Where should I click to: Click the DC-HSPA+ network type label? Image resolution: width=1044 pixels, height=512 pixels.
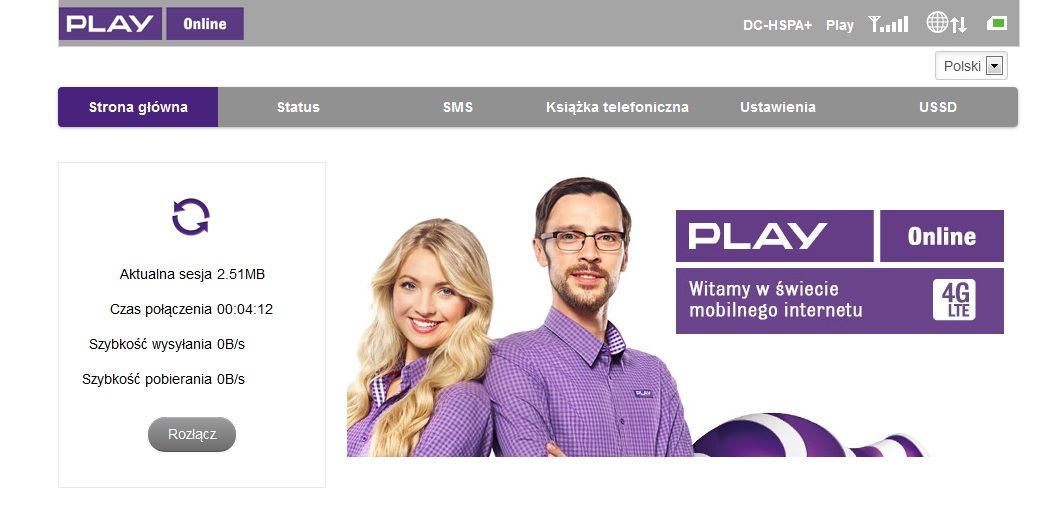coord(778,25)
